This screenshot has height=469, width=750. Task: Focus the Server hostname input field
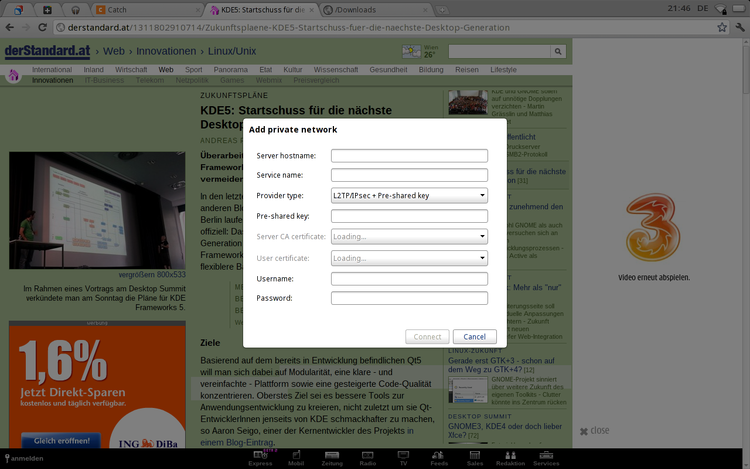(409, 155)
